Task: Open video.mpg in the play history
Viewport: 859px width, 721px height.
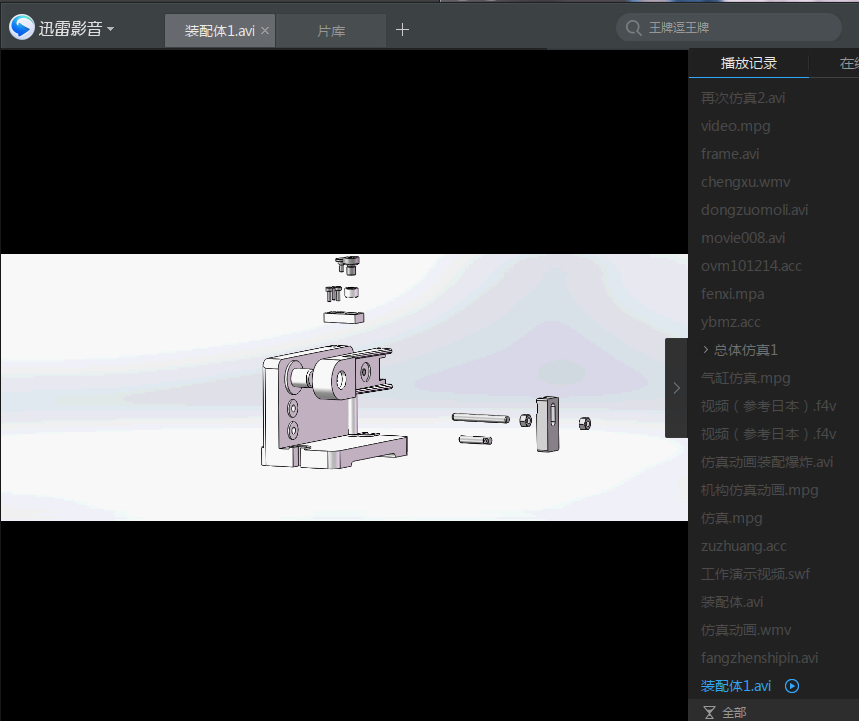Action: 735,126
